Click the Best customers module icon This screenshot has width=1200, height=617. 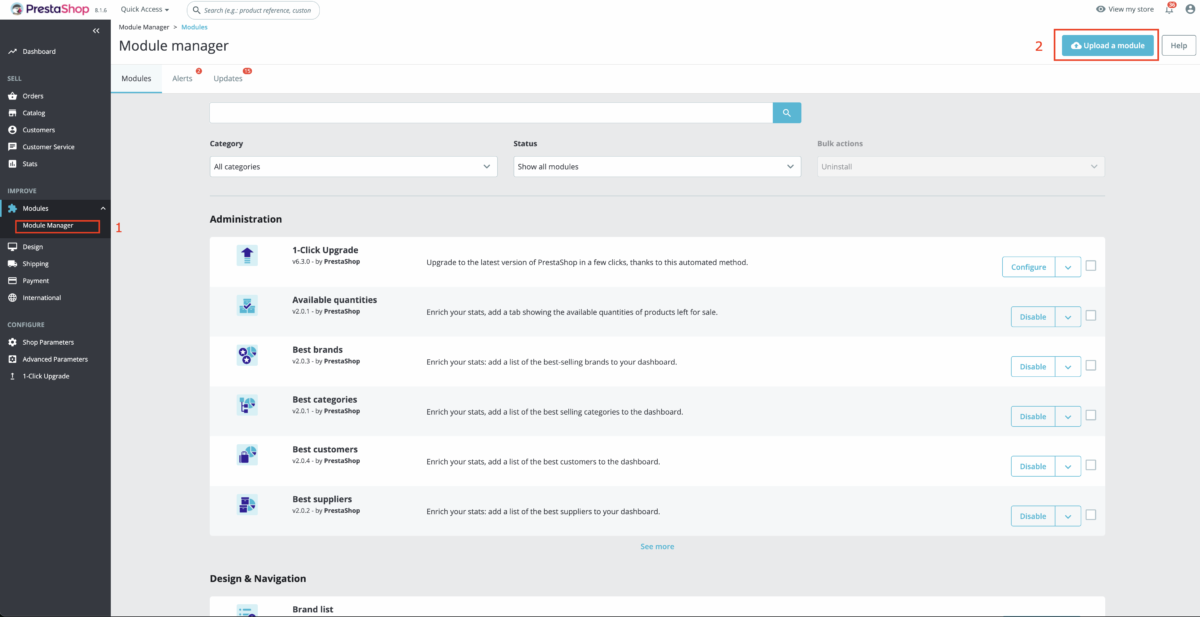(x=247, y=455)
